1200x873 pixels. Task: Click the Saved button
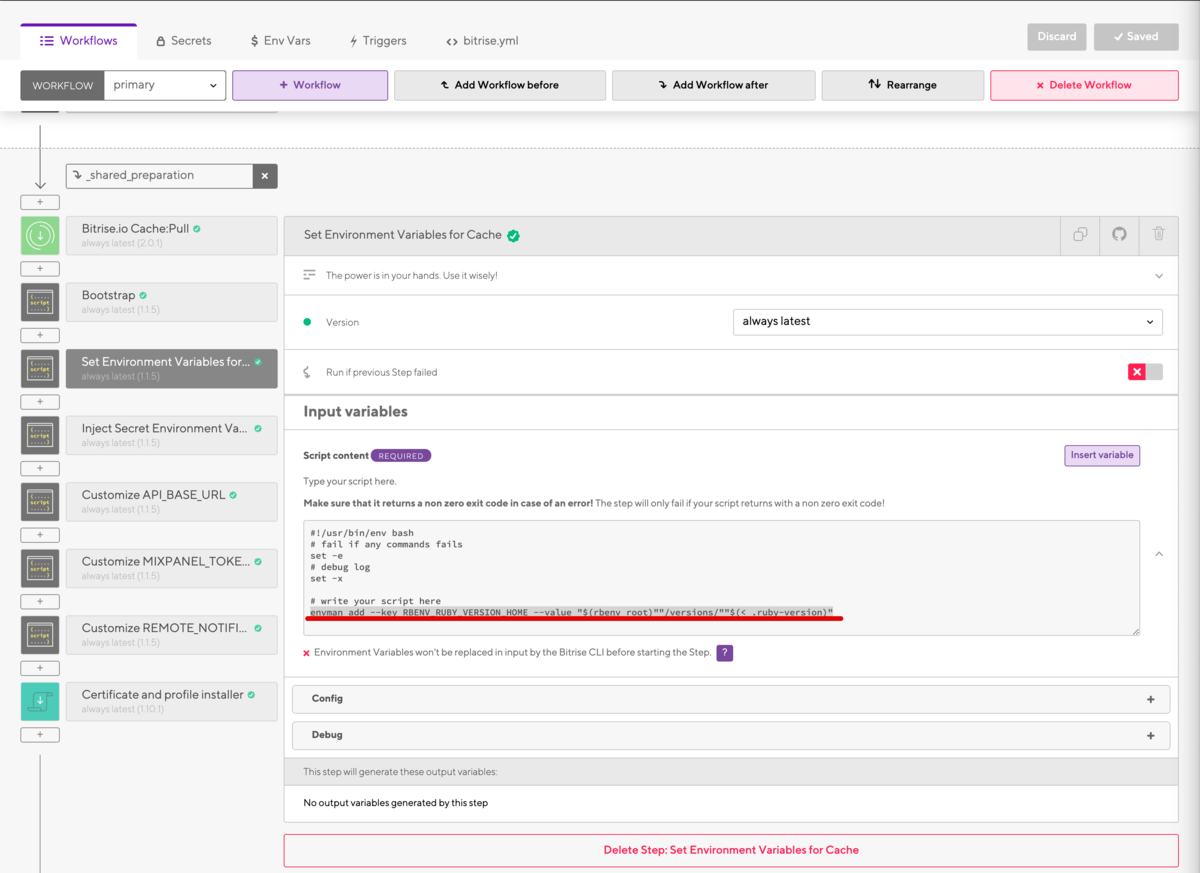click(x=1135, y=37)
